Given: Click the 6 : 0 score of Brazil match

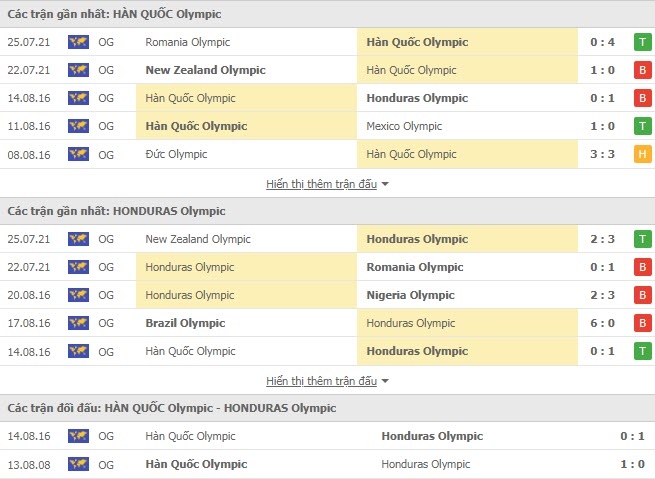Looking at the screenshot, I should pyautogui.click(x=602, y=323).
